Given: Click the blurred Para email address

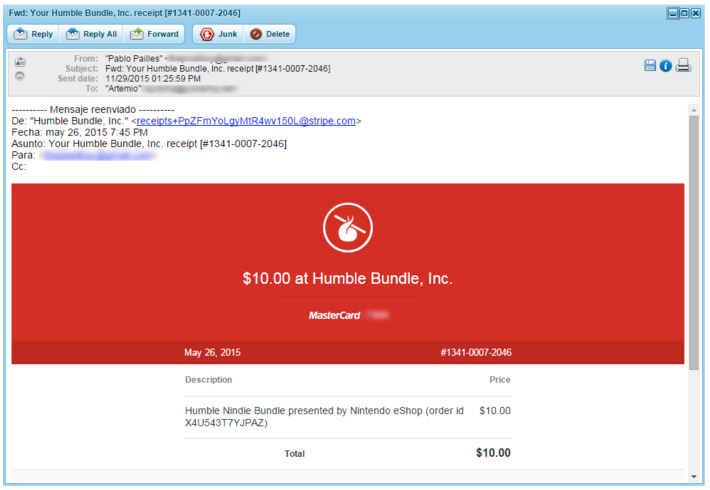Looking at the screenshot, I should 97,155.
